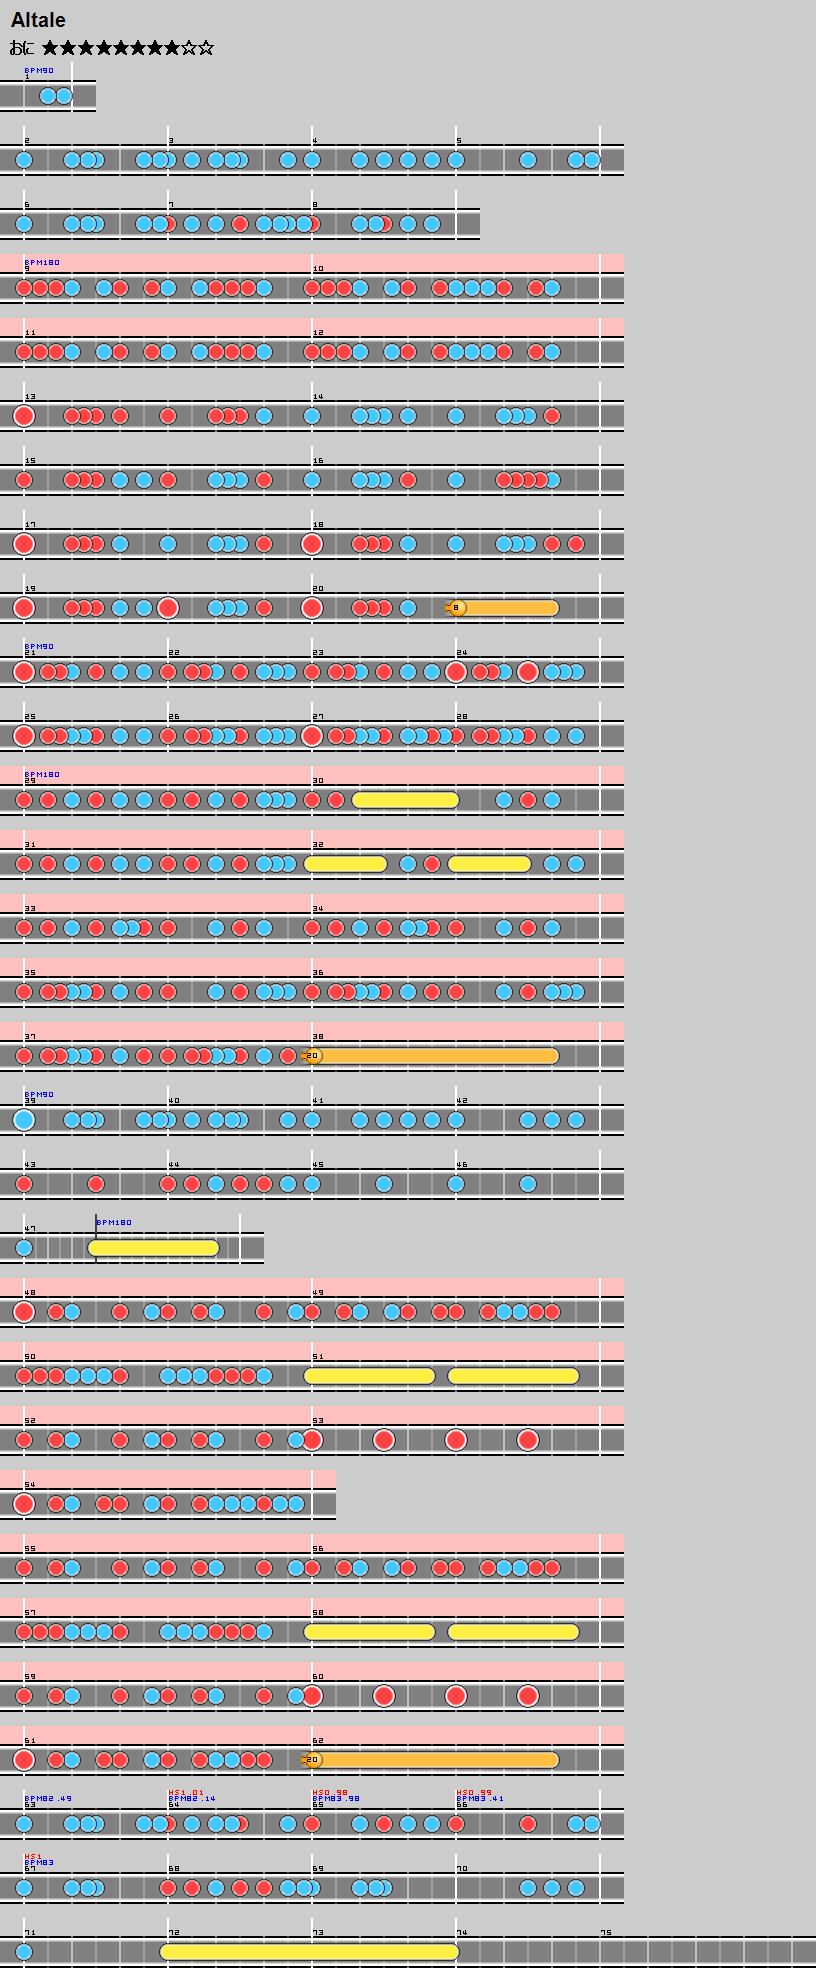The height and width of the screenshot is (1968, 816).
Task: Click the long yellow drumroll starting at measure 72
Action: [x=309, y=1952]
